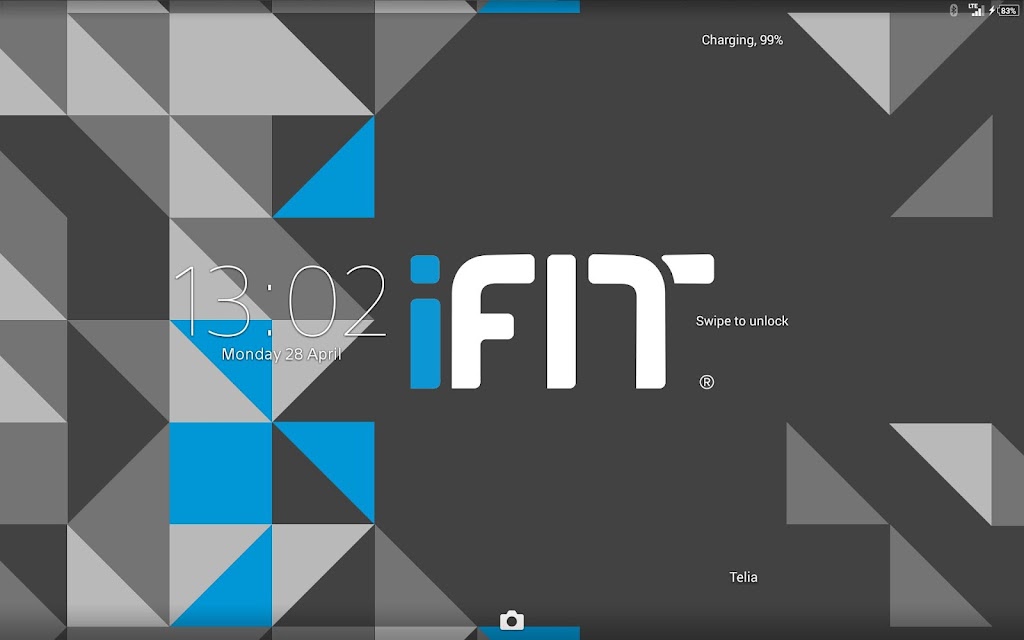Tap the 83% battery indicator
The width and height of the screenshot is (1024, 640).
(x=1008, y=10)
